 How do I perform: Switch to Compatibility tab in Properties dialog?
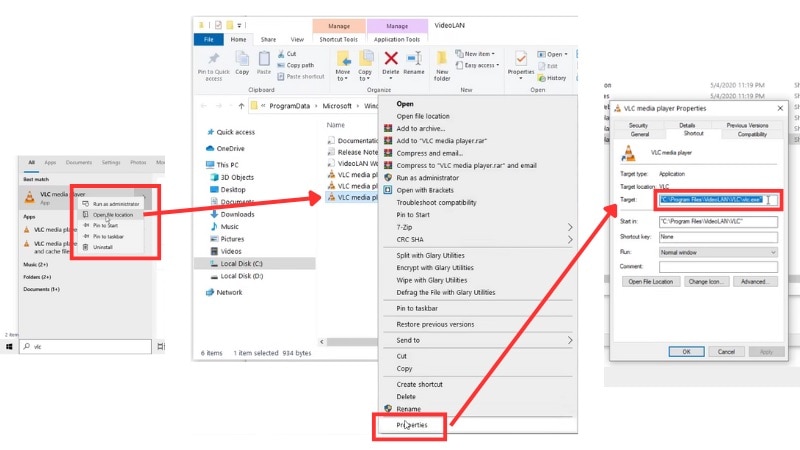pos(752,134)
